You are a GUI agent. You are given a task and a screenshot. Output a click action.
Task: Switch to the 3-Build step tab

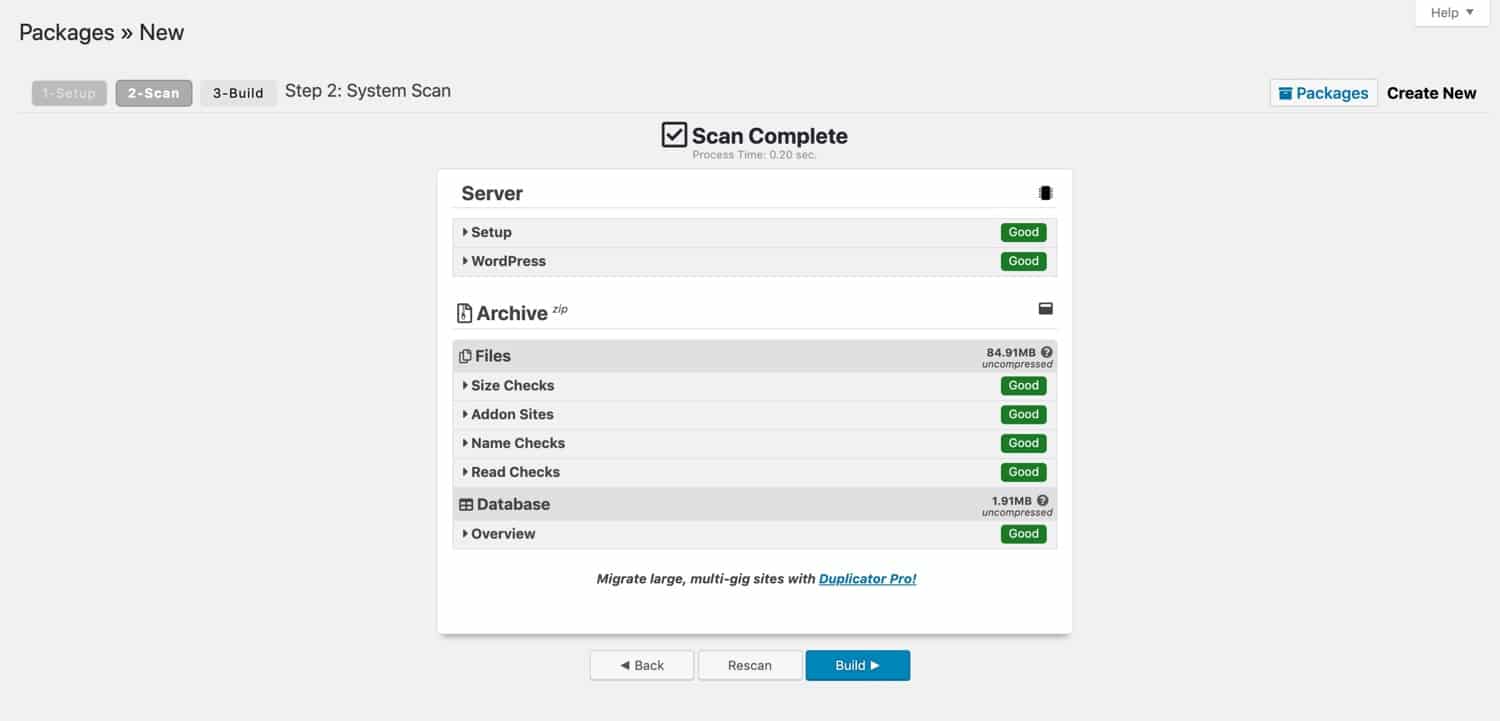[x=238, y=92]
